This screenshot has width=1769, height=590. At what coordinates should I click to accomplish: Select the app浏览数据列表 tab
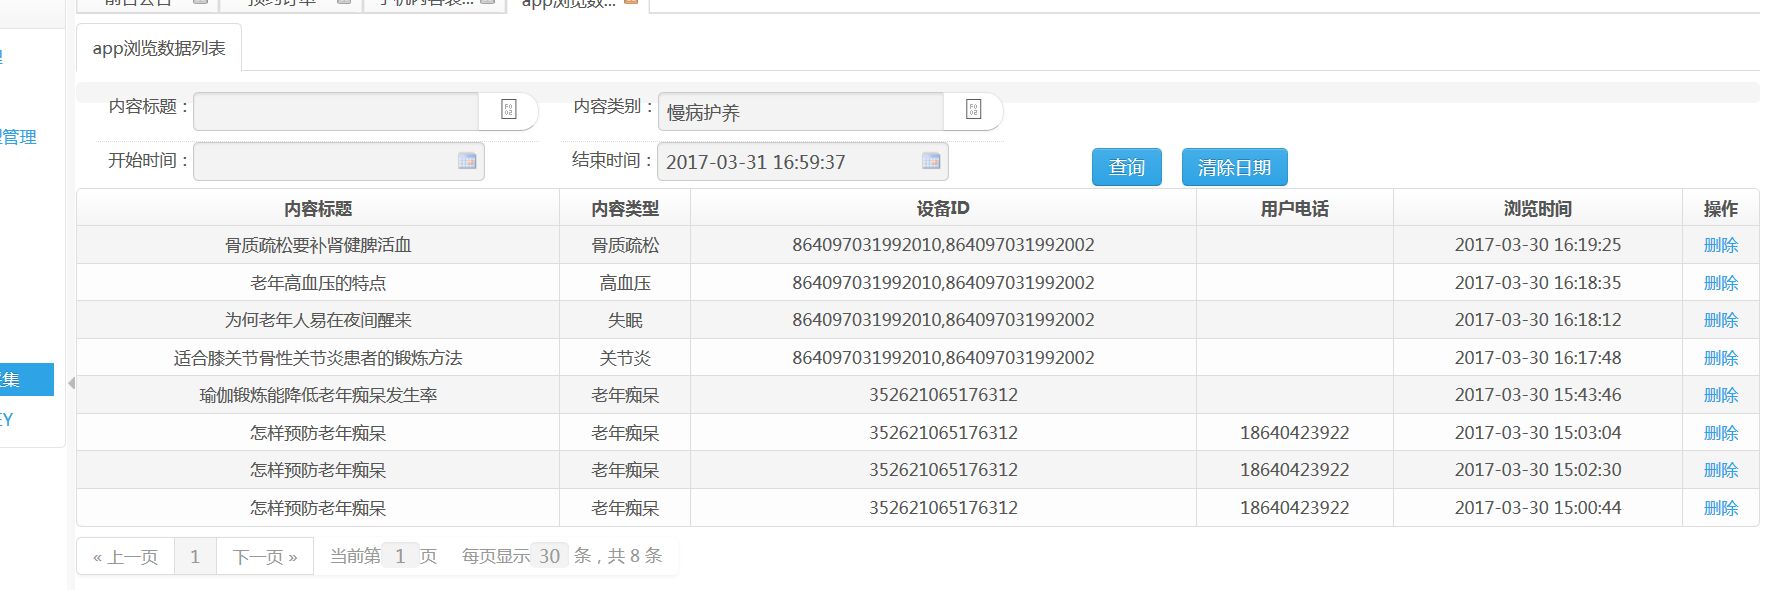pyautogui.click(x=159, y=48)
